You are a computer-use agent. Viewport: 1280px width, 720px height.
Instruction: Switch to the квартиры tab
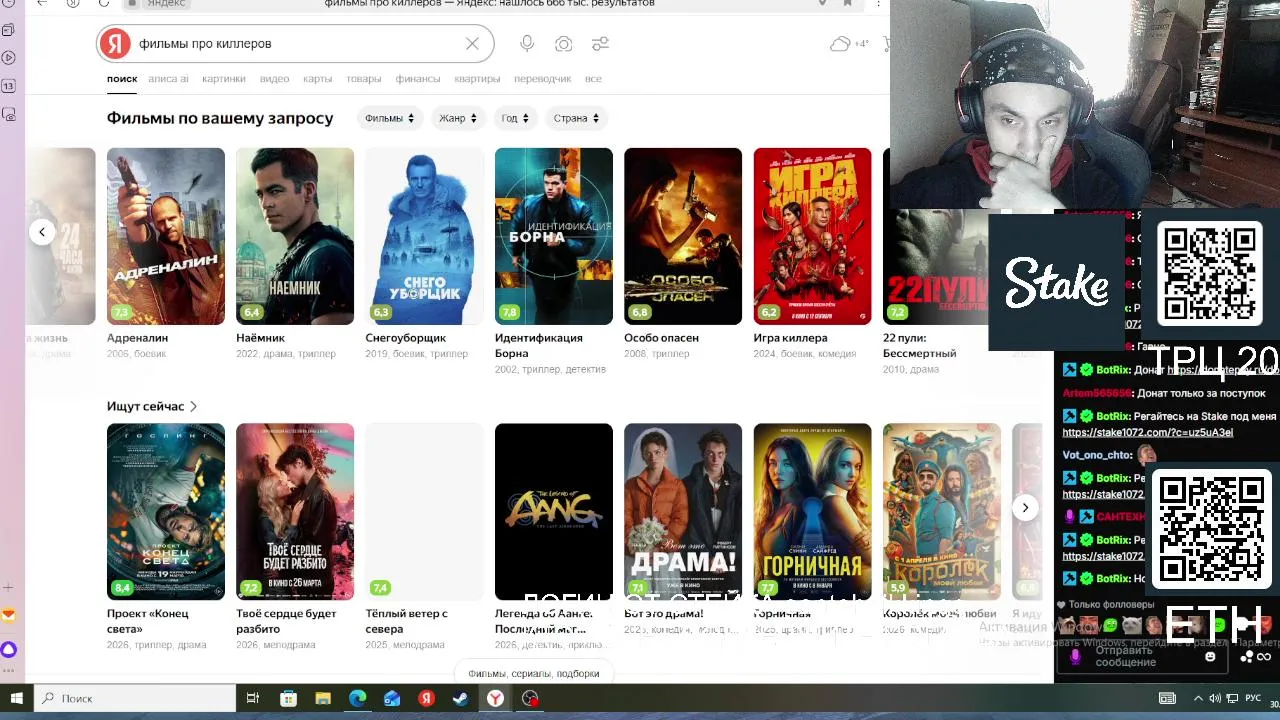coord(477,79)
